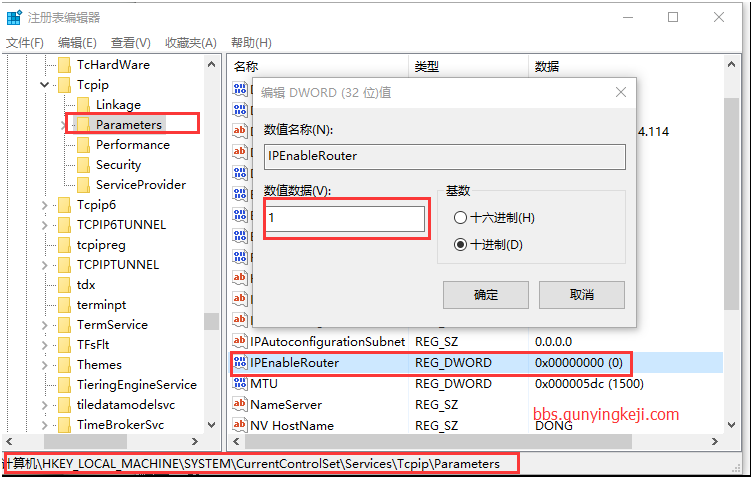Select the TermService folder icon
The width and height of the screenshot is (753, 479).
point(64,325)
